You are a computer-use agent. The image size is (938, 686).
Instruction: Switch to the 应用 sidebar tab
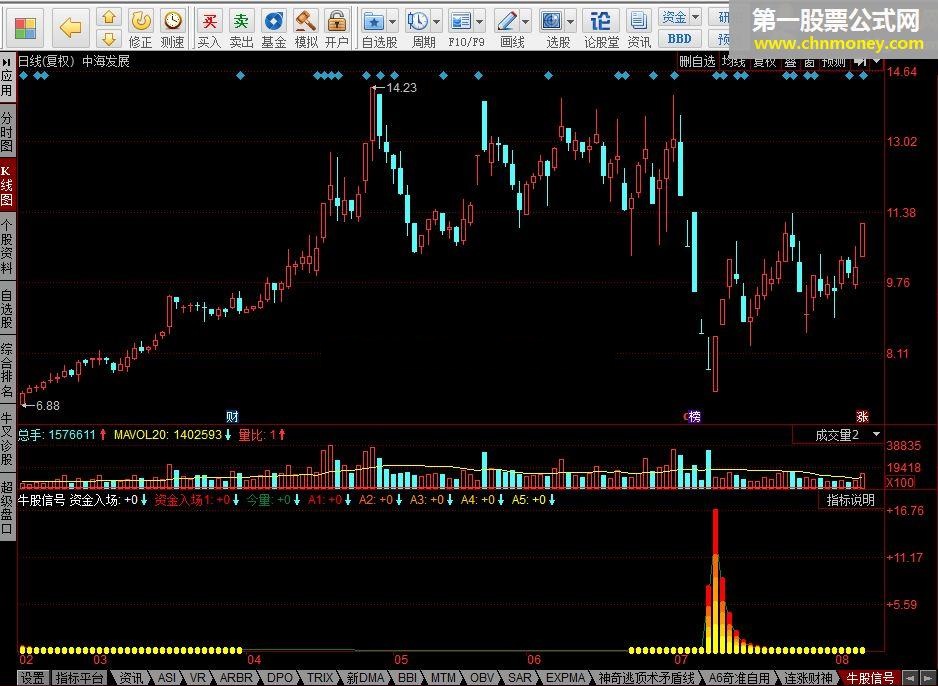(7, 78)
